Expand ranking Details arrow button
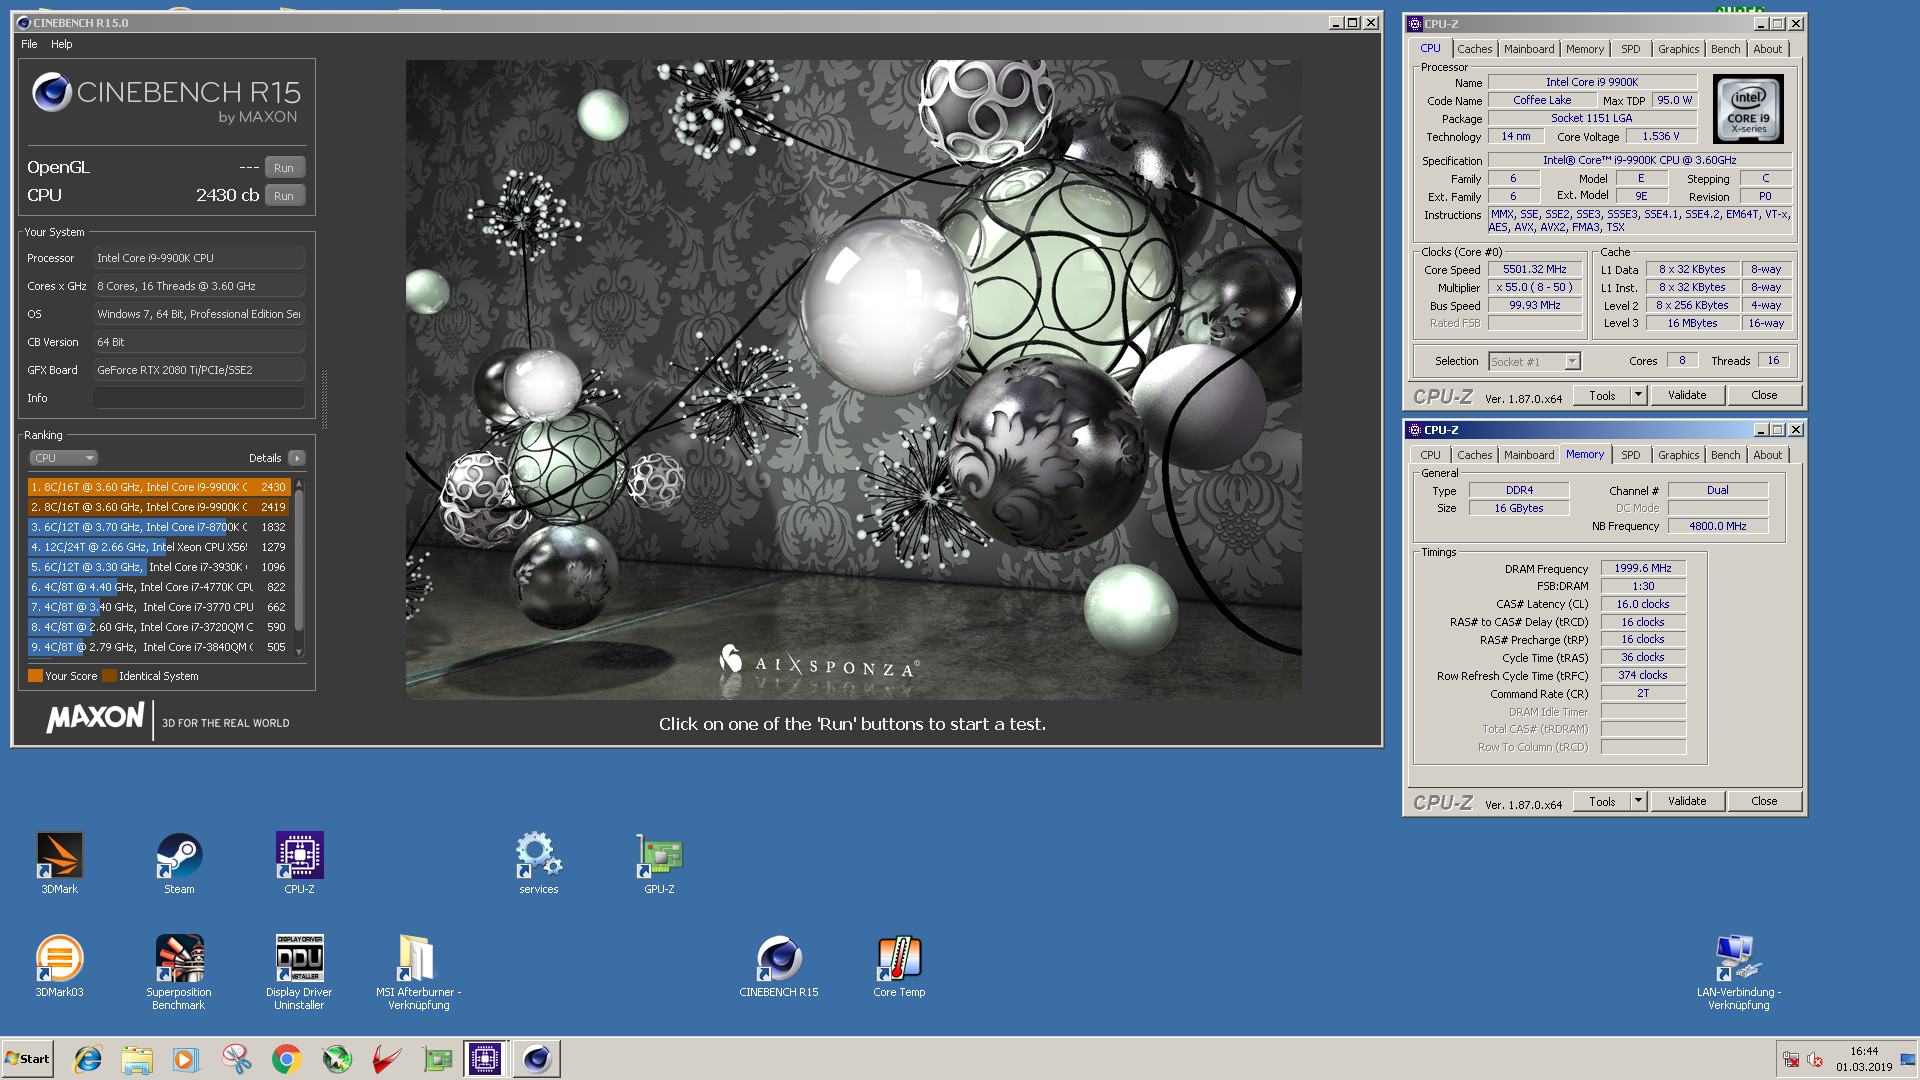1920x1080 pixels. [296, 458]
